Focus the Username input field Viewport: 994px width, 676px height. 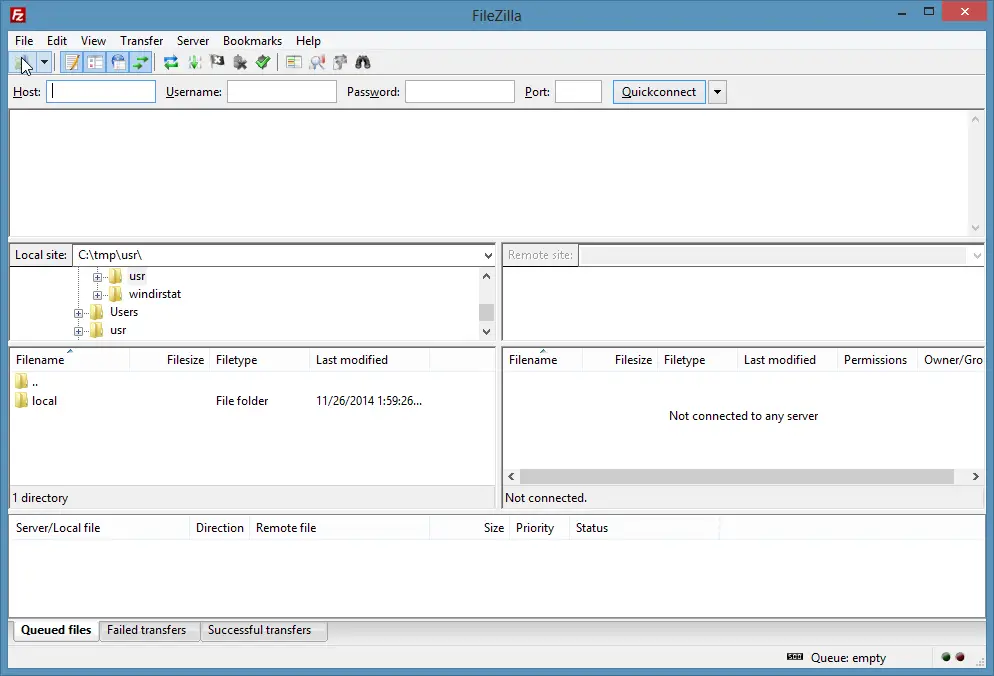tap(281, 92)
